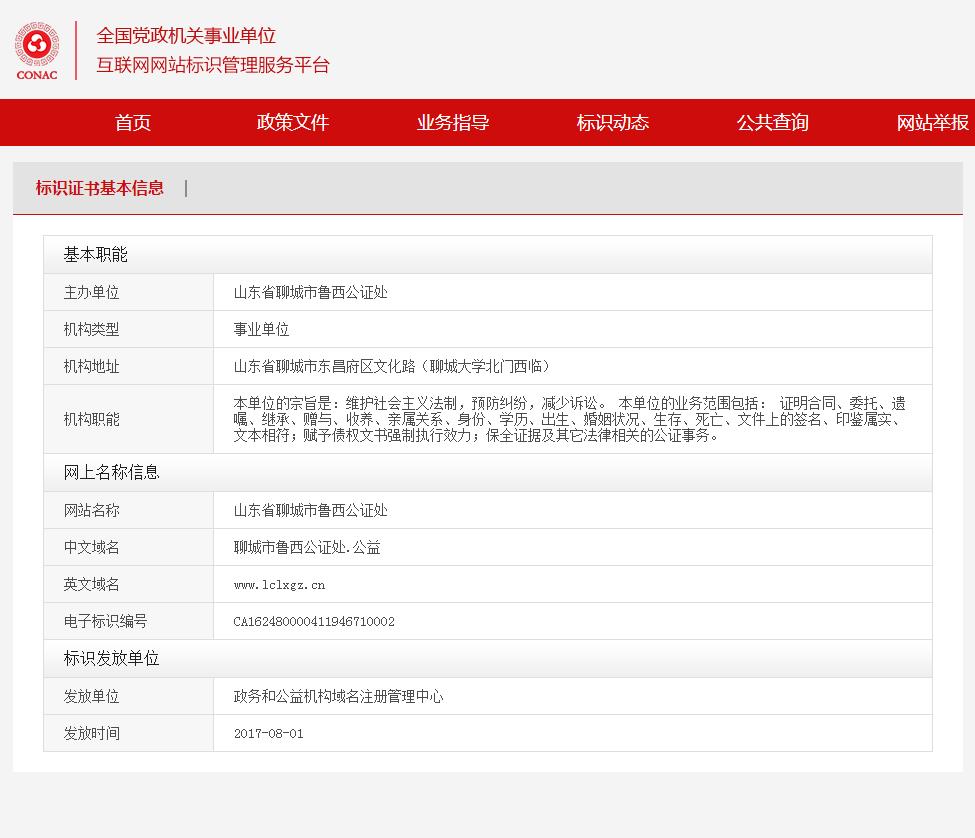Viewport: 975px width, 838px height.
Task: Select the ID CA162480000411946710002
Action: click(314, 622)
